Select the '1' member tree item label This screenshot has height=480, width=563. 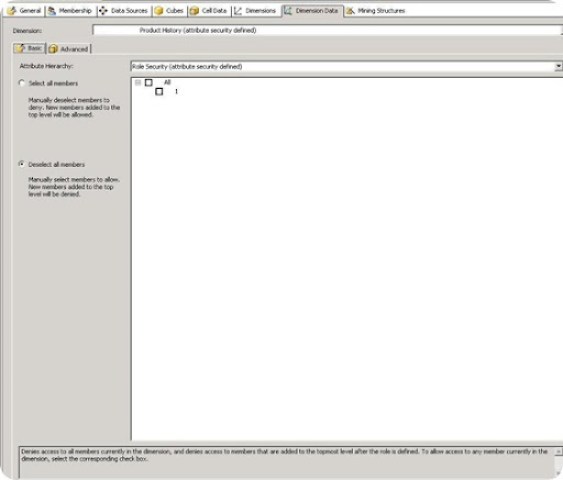tap(176, 92)
